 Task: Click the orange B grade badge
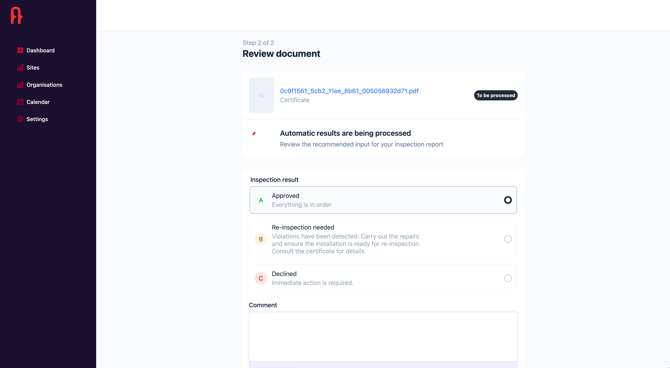(x=261, y=239)
